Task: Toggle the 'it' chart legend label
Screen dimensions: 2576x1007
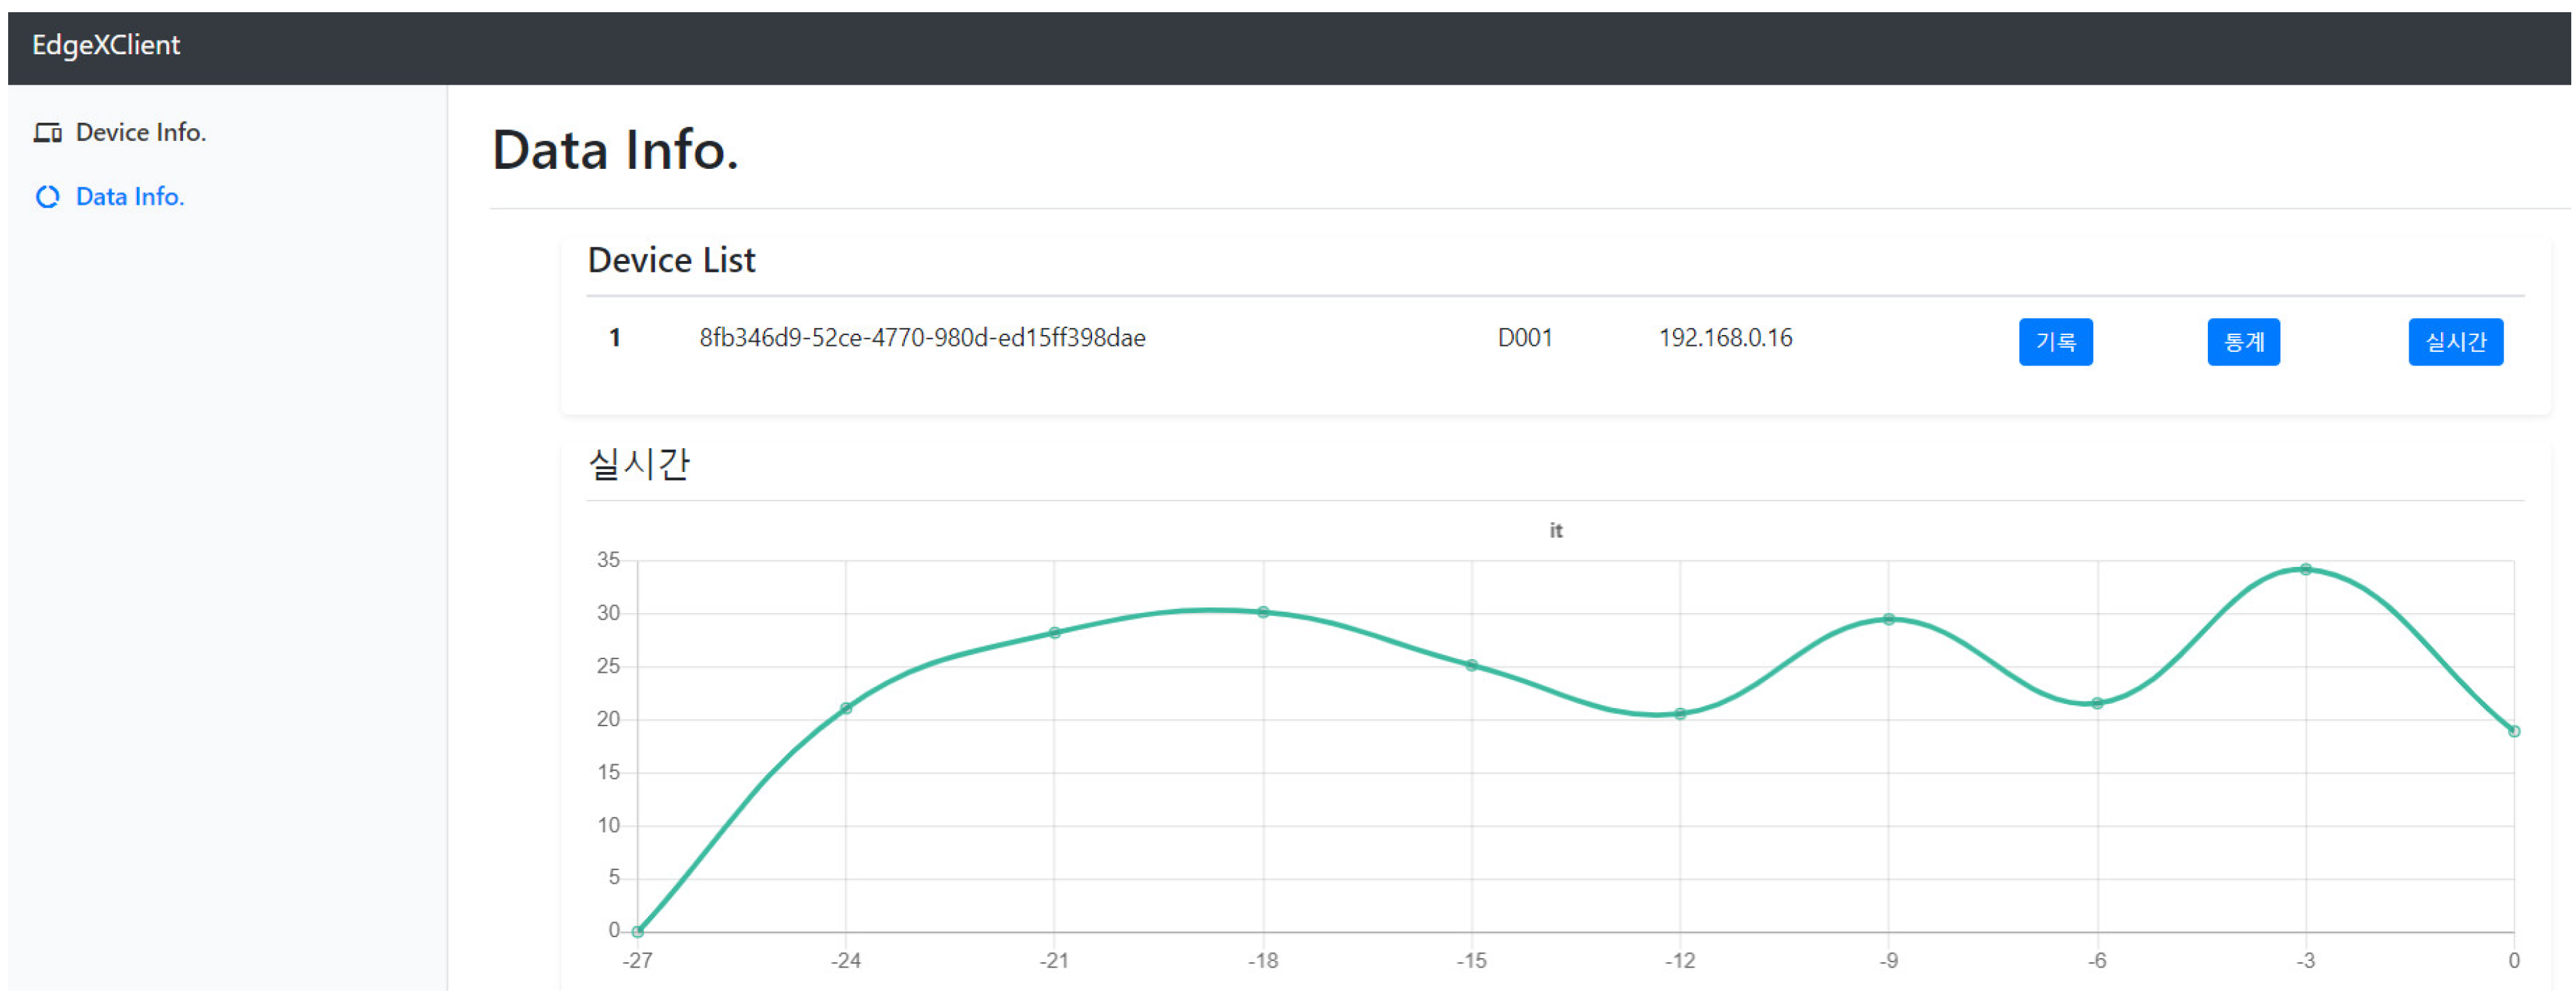Action: pos(1555,531)
